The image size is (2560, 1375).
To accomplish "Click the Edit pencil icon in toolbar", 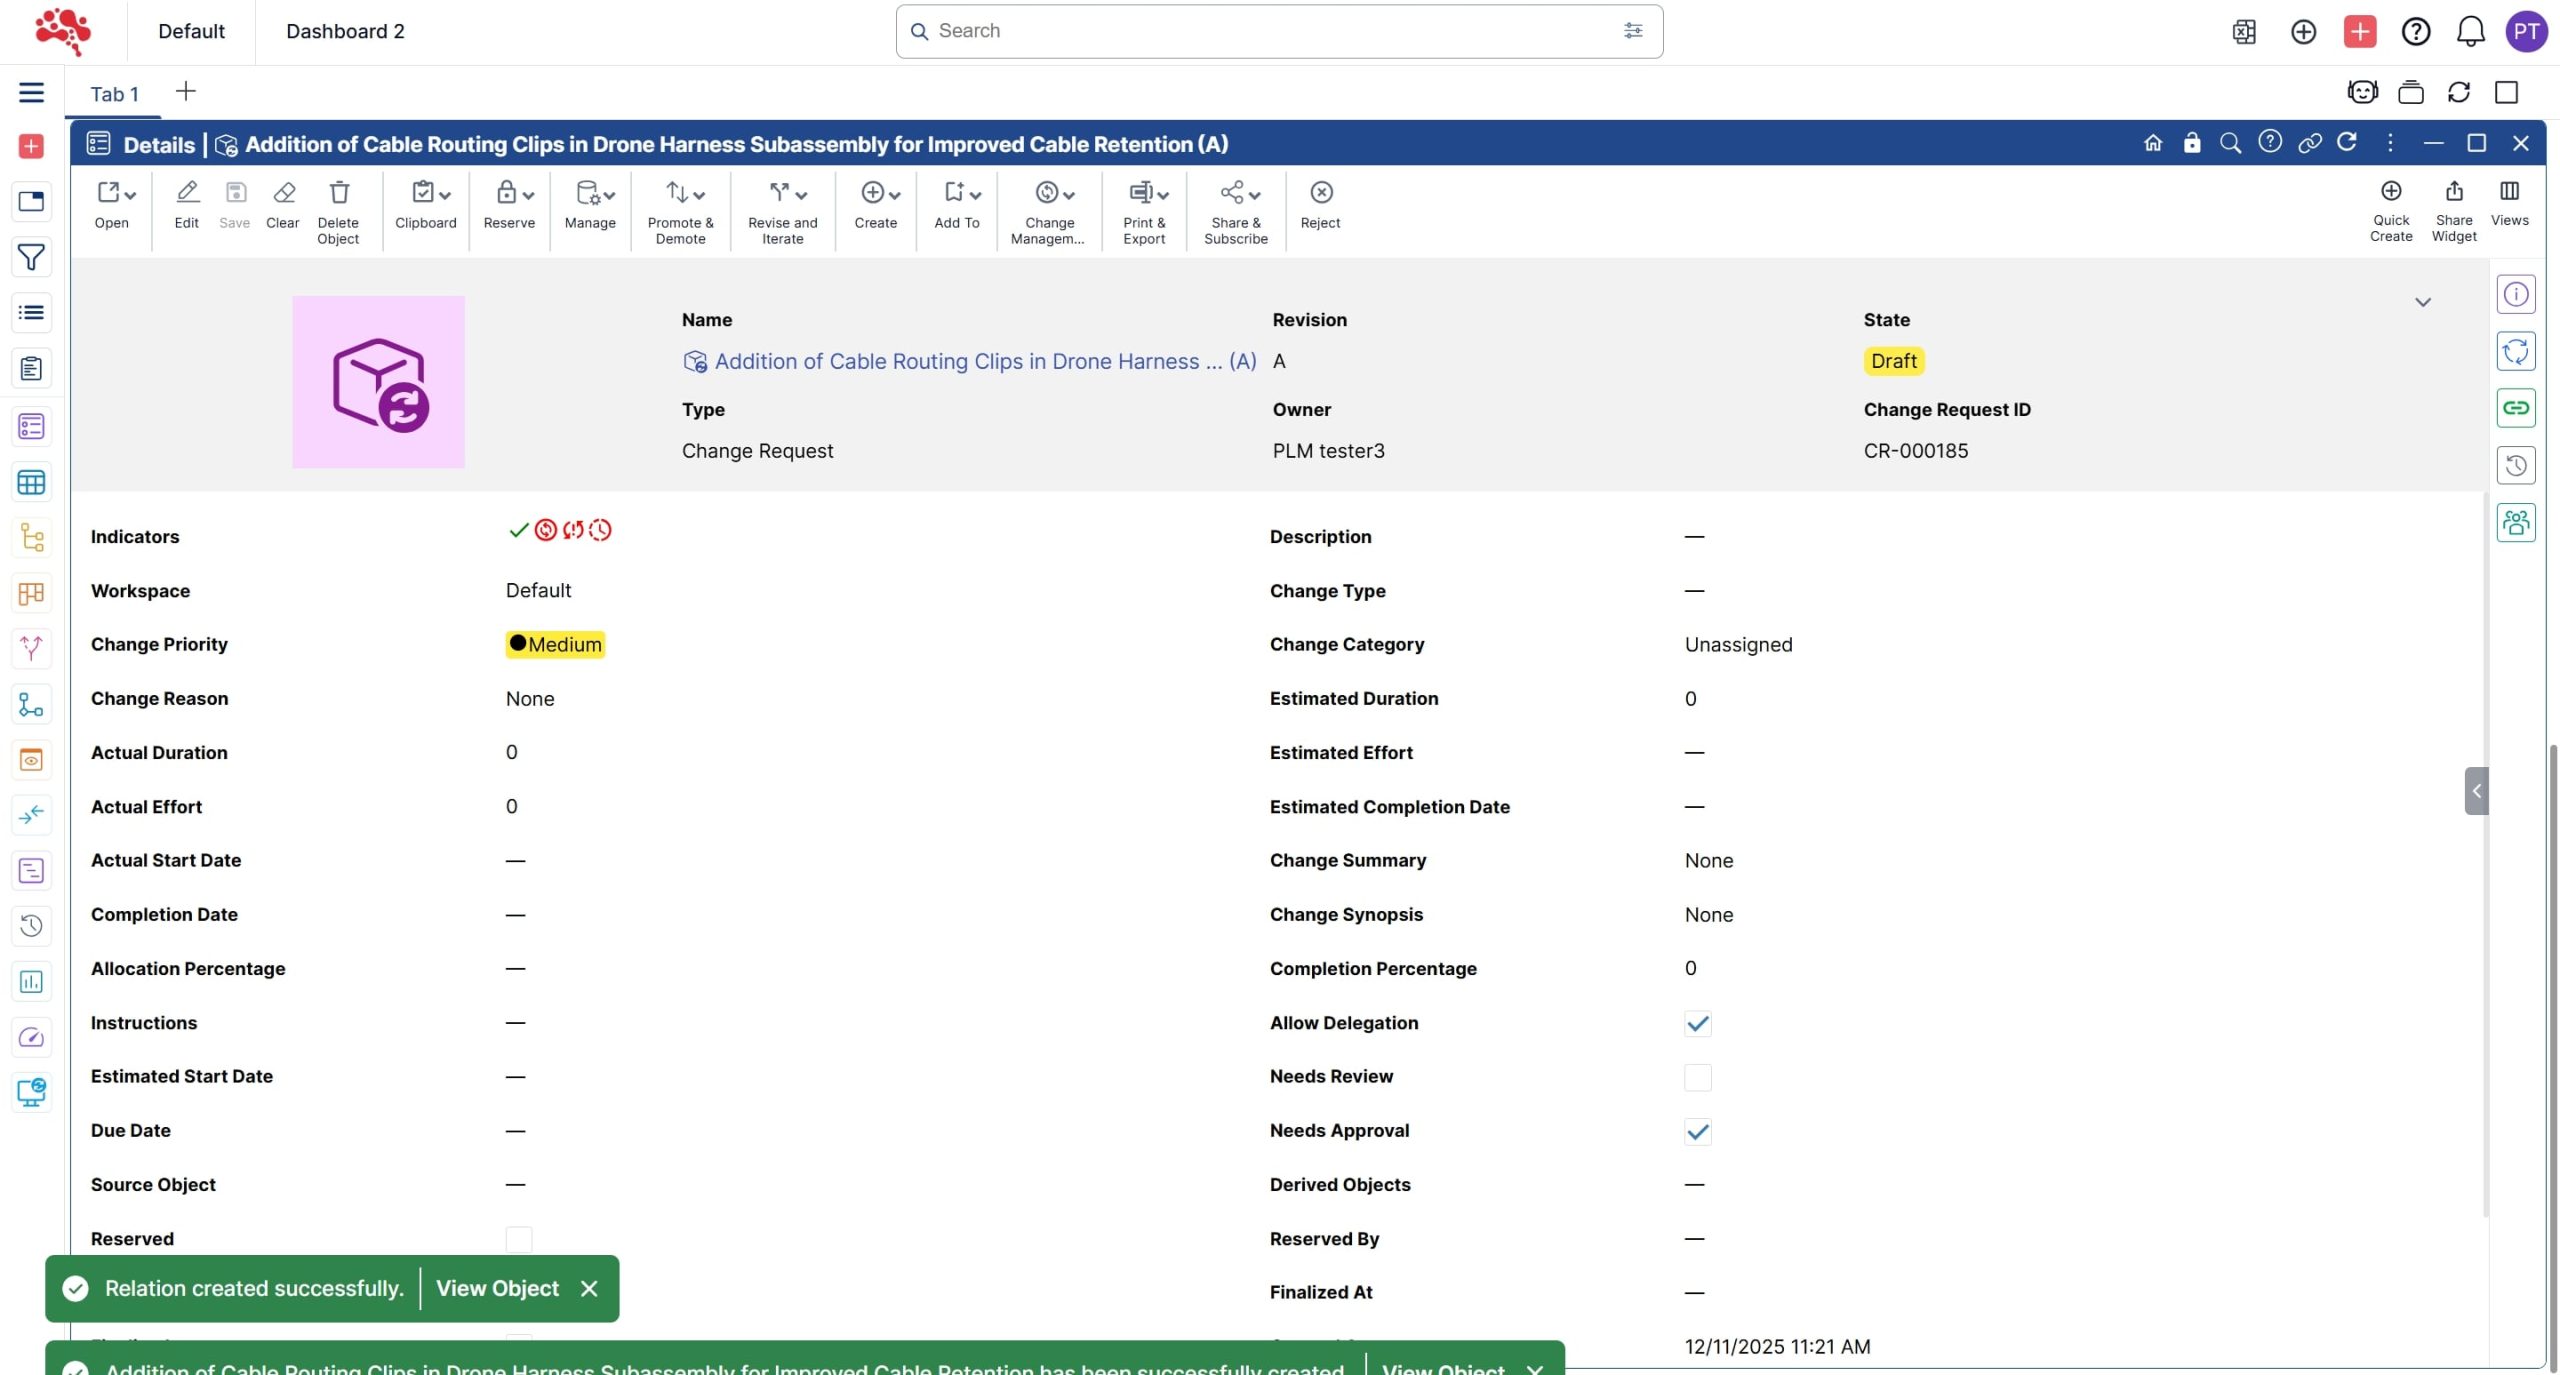I will [186, 192].
